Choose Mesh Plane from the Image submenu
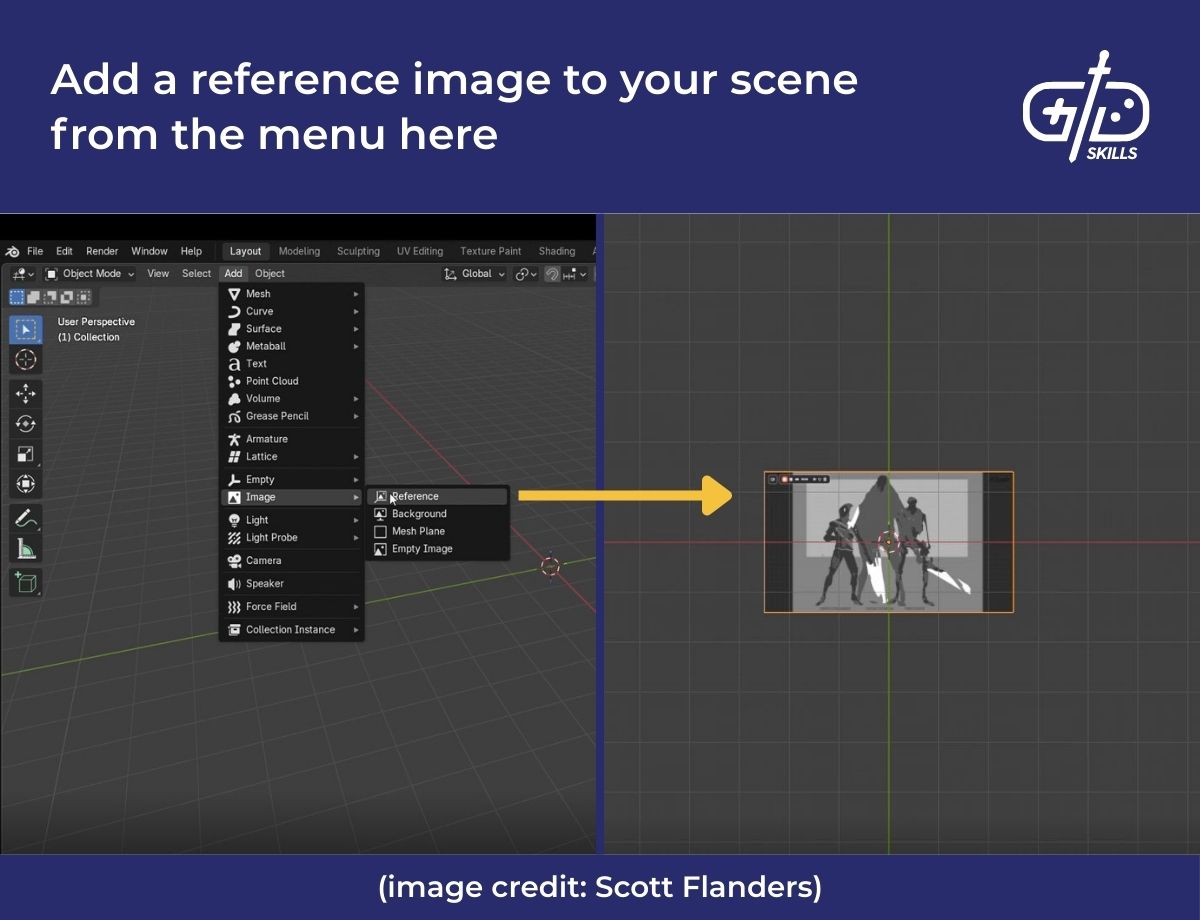 click(419, 531)
